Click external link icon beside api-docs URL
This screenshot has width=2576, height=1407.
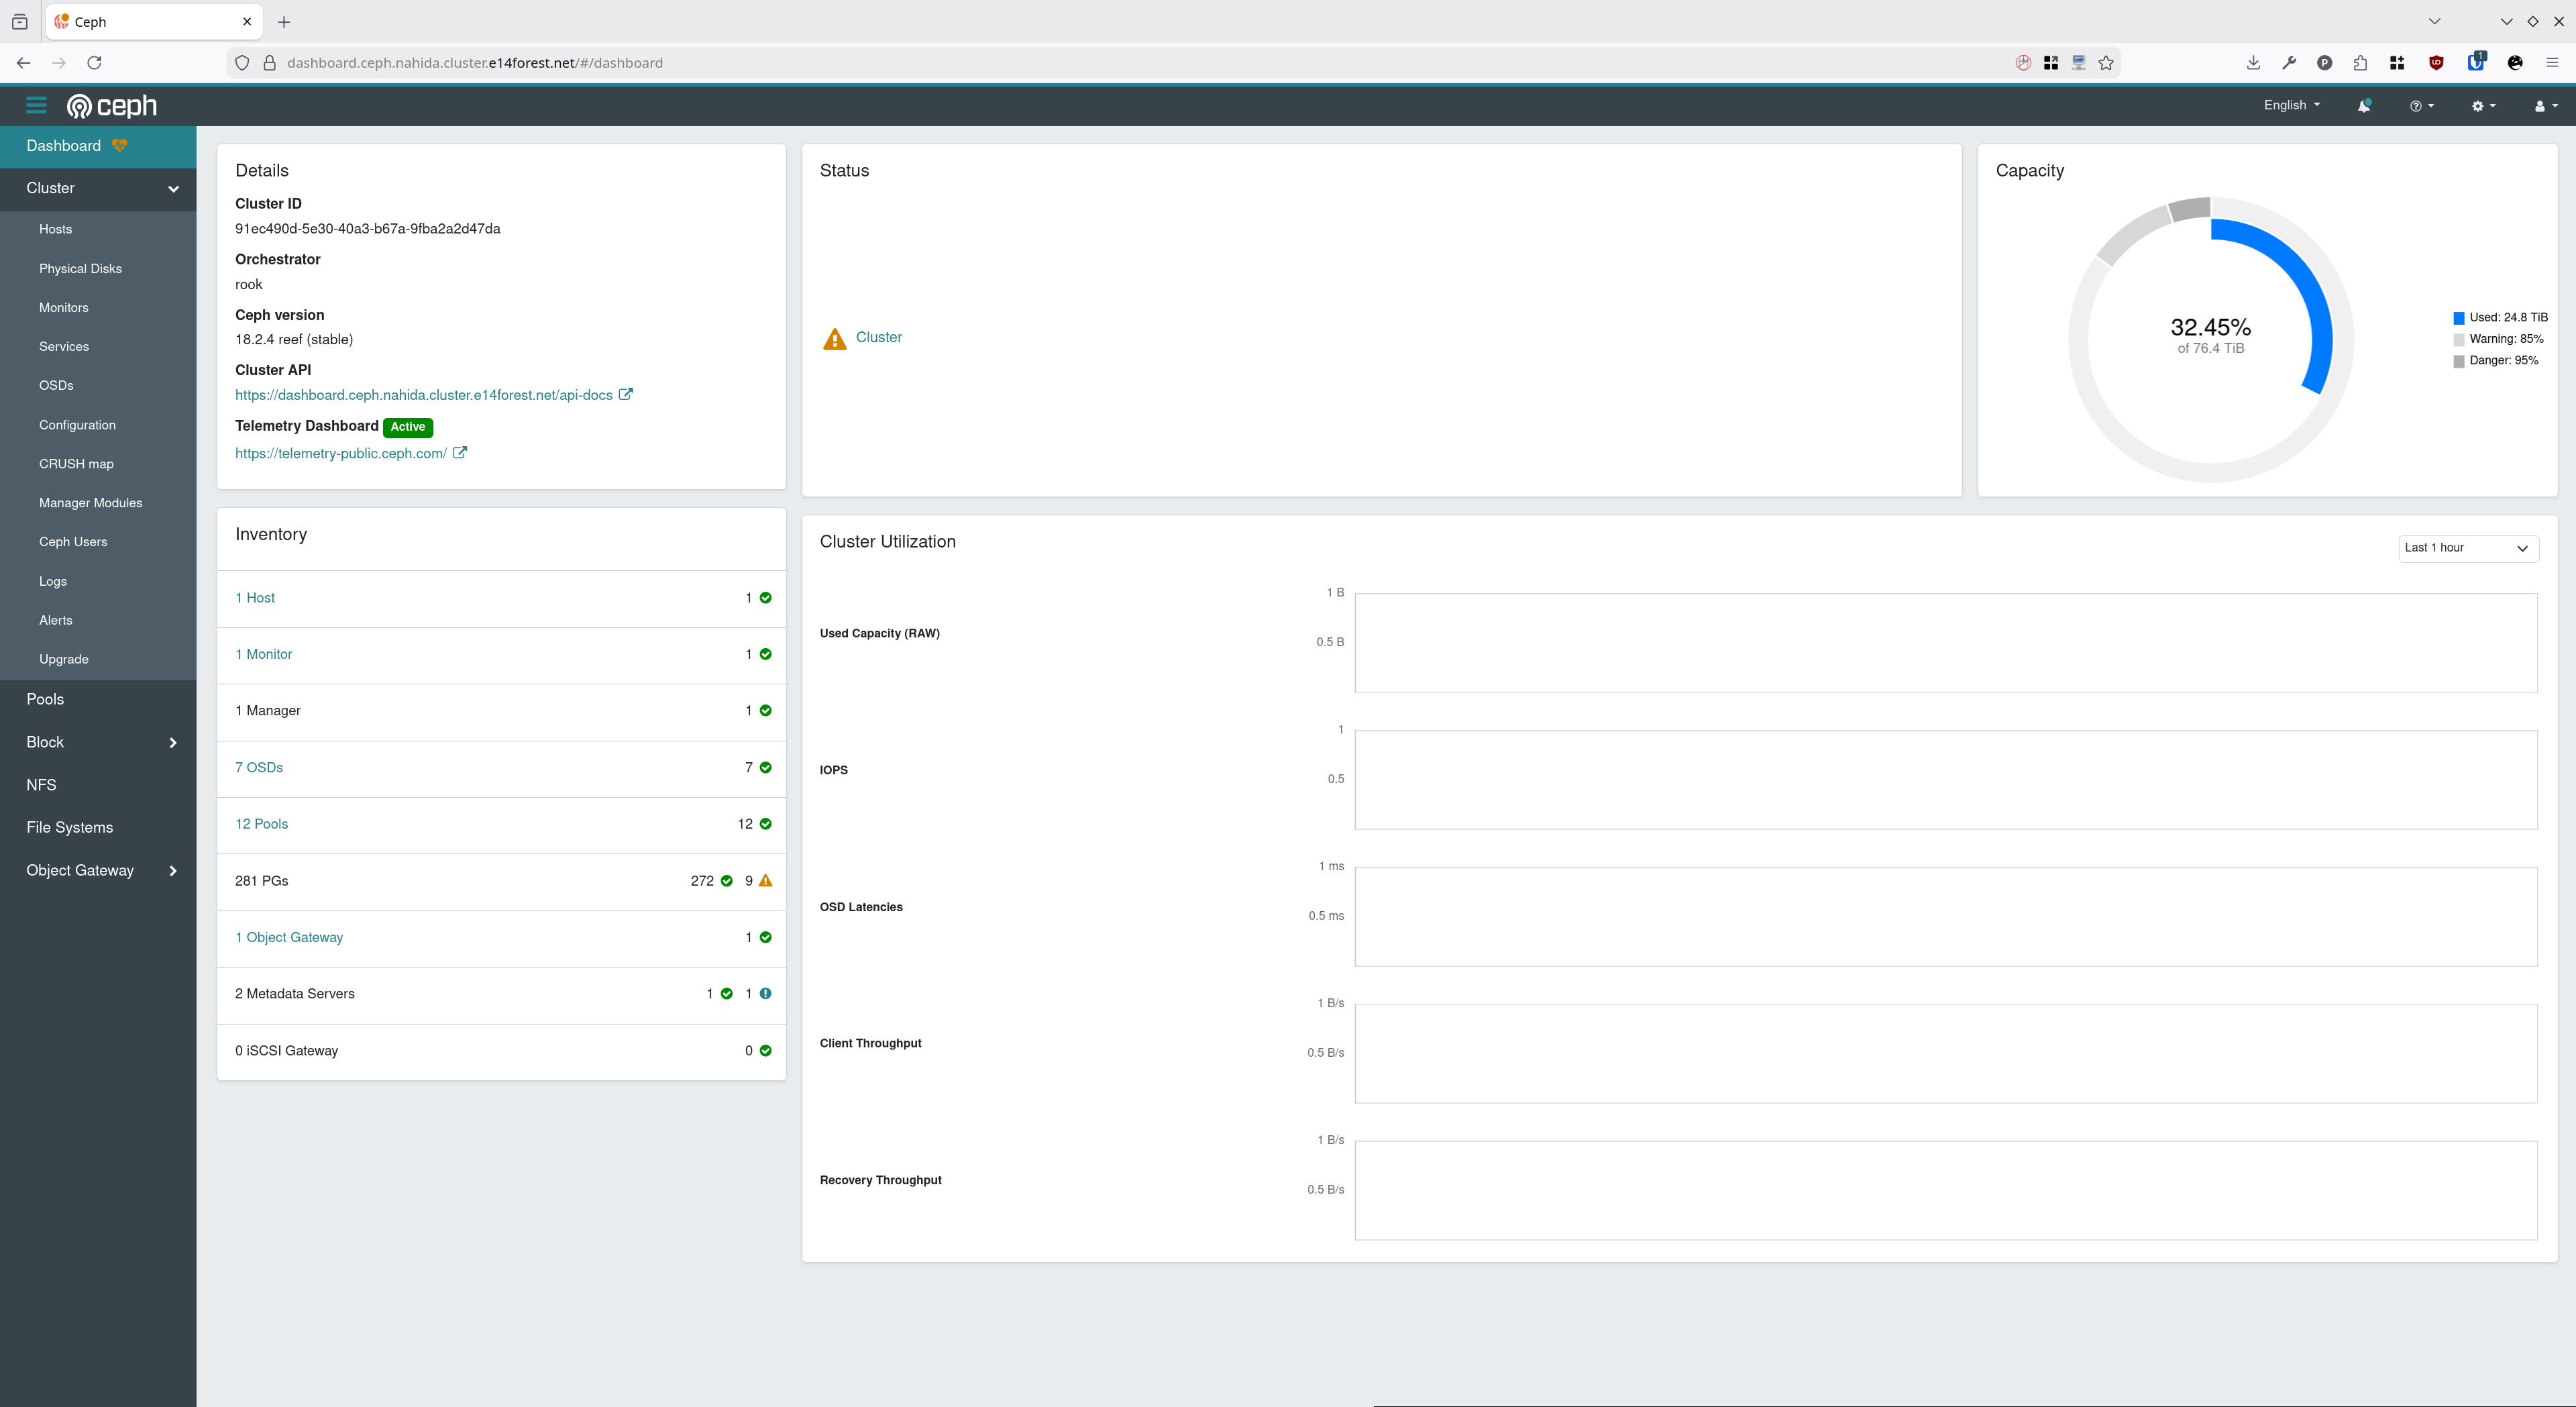pos(626,394)
